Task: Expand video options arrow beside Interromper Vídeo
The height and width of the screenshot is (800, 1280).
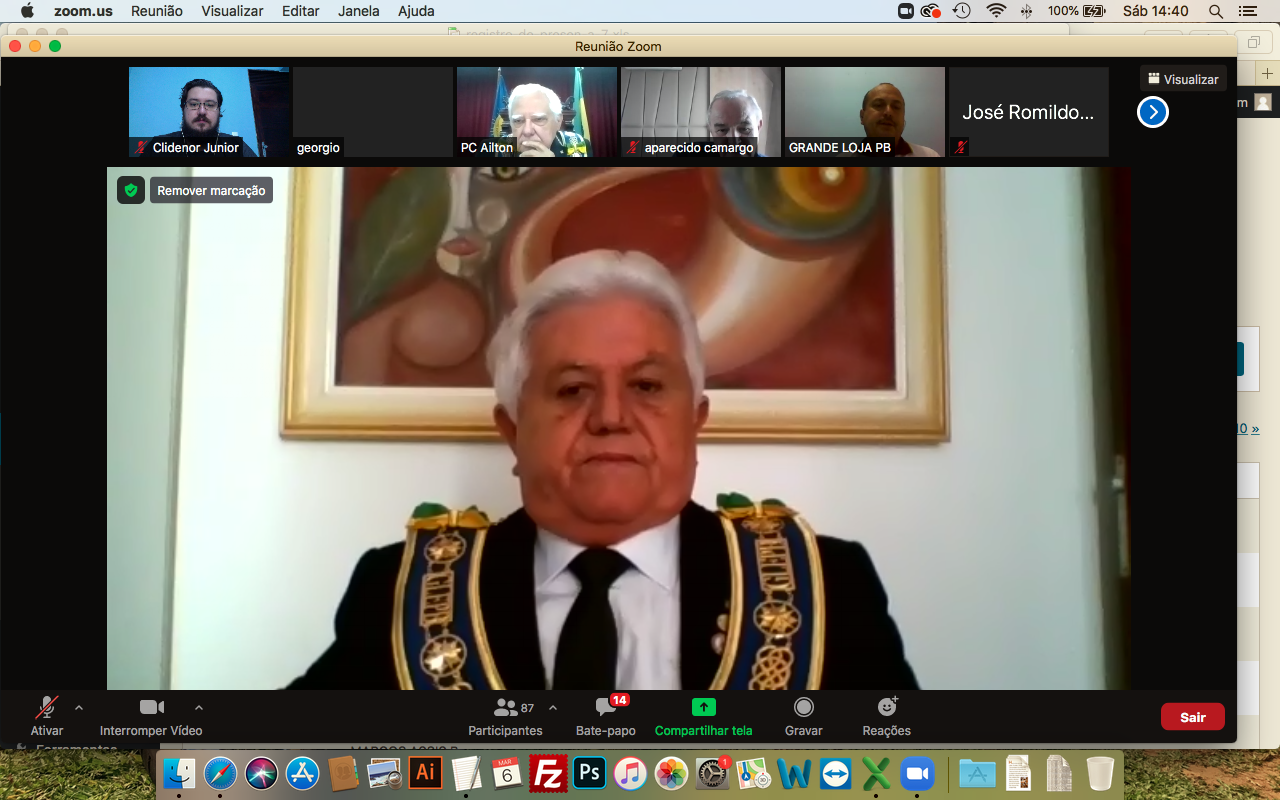Action: pyautogui.click(x=199, y=708)
